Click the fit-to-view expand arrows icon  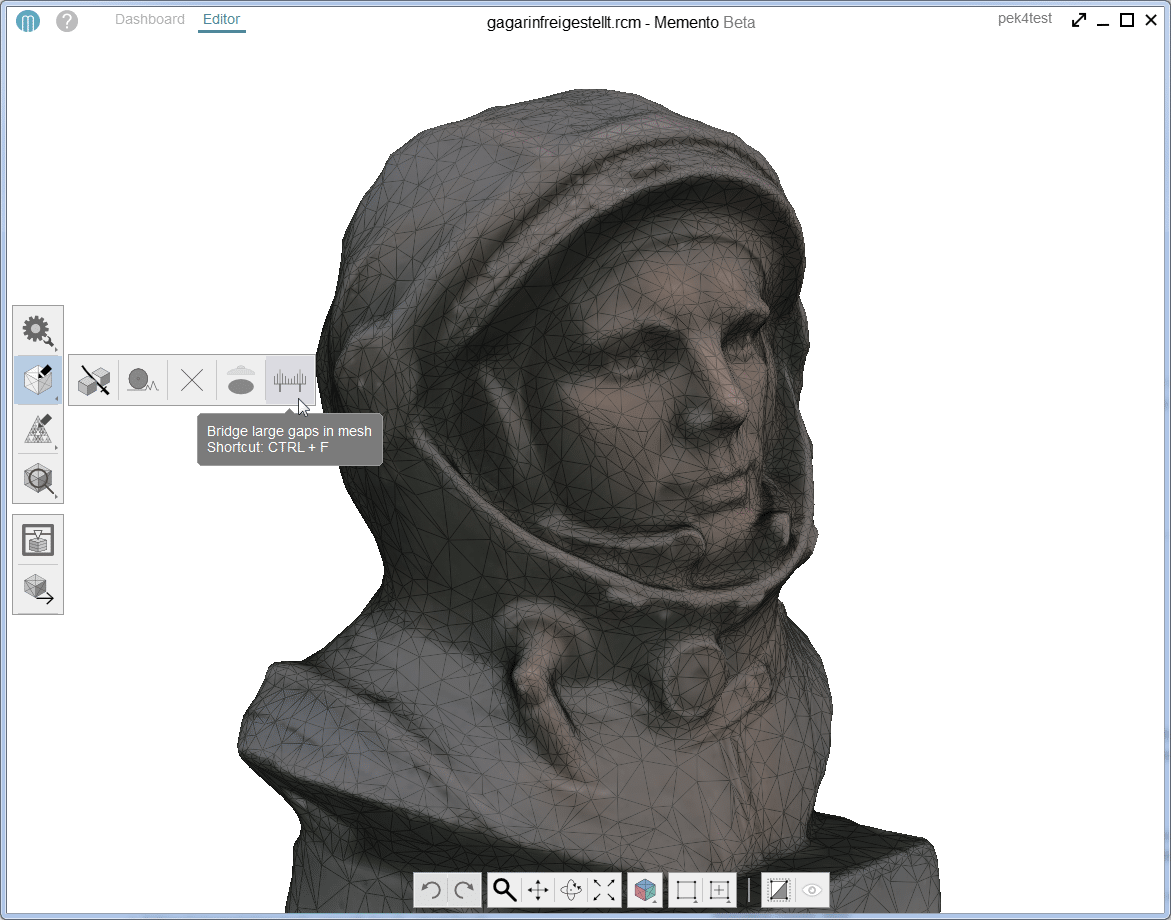coord(604,890)
